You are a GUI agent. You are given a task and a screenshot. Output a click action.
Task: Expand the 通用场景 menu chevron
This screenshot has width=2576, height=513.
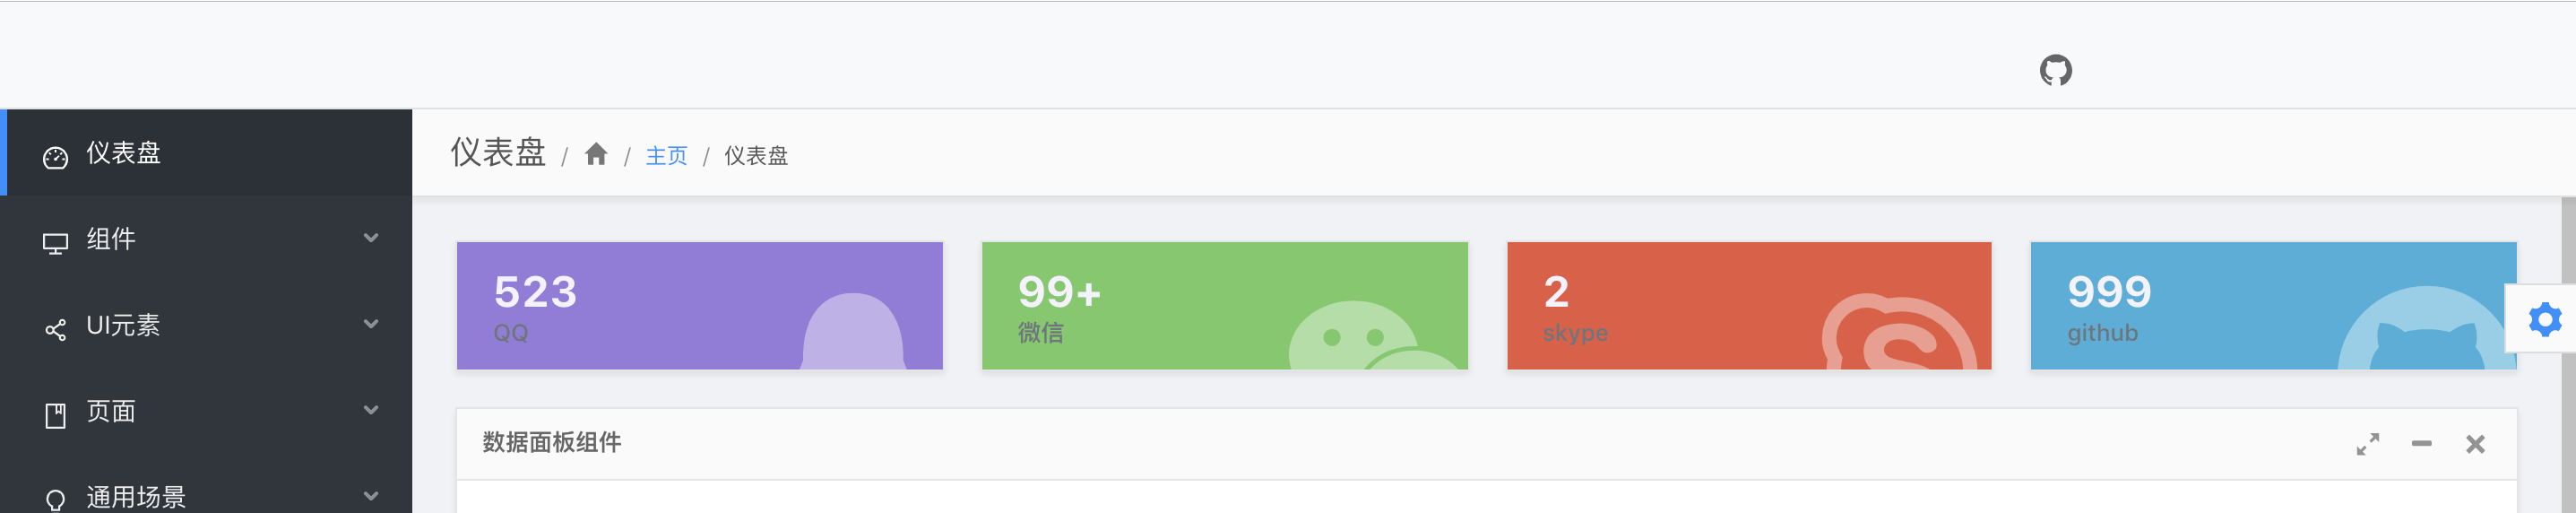pyautogui.click(x=371, y=496)
